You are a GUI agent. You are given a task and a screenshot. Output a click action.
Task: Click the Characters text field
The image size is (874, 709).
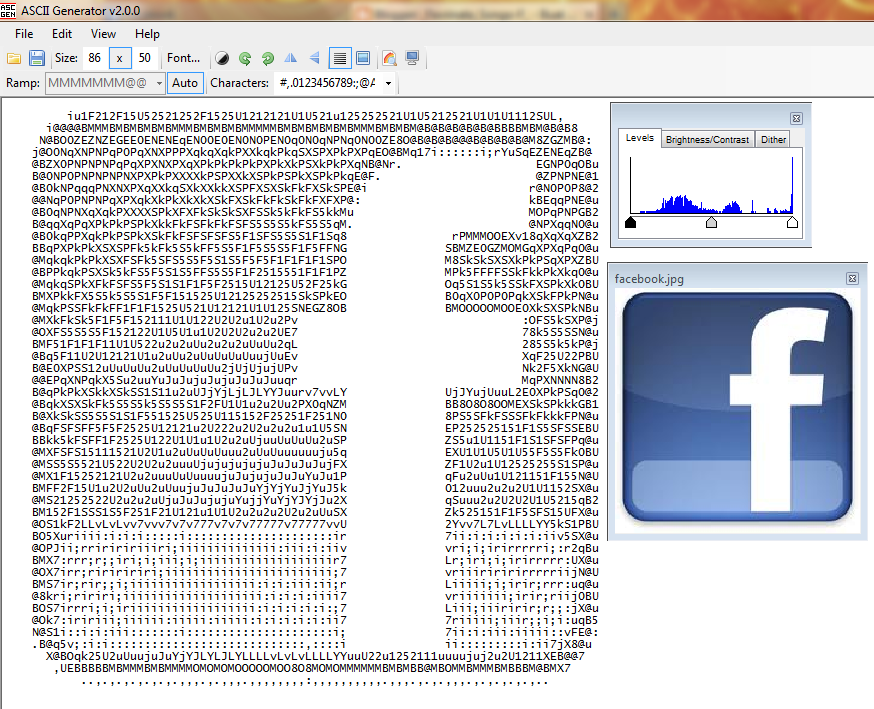pos(328,83)
